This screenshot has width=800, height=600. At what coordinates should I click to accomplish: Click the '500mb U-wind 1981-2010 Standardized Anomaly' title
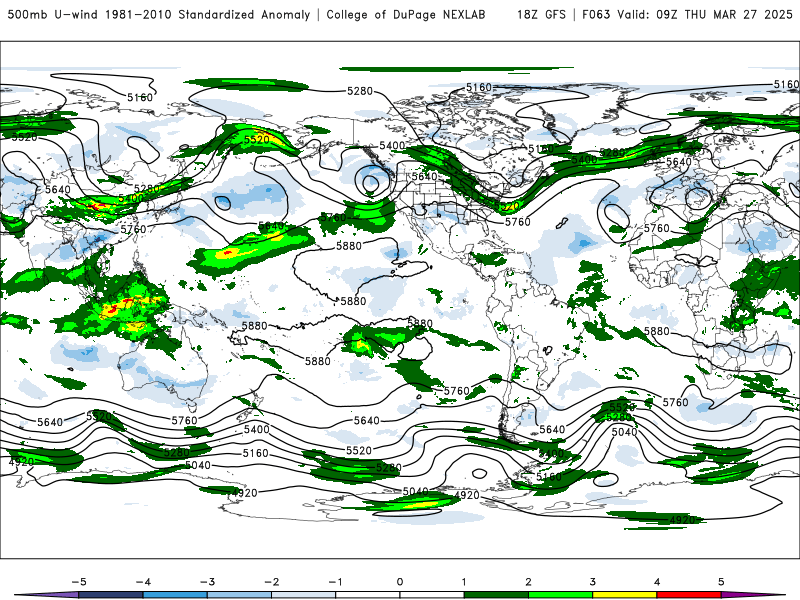(x=159, y=15)
